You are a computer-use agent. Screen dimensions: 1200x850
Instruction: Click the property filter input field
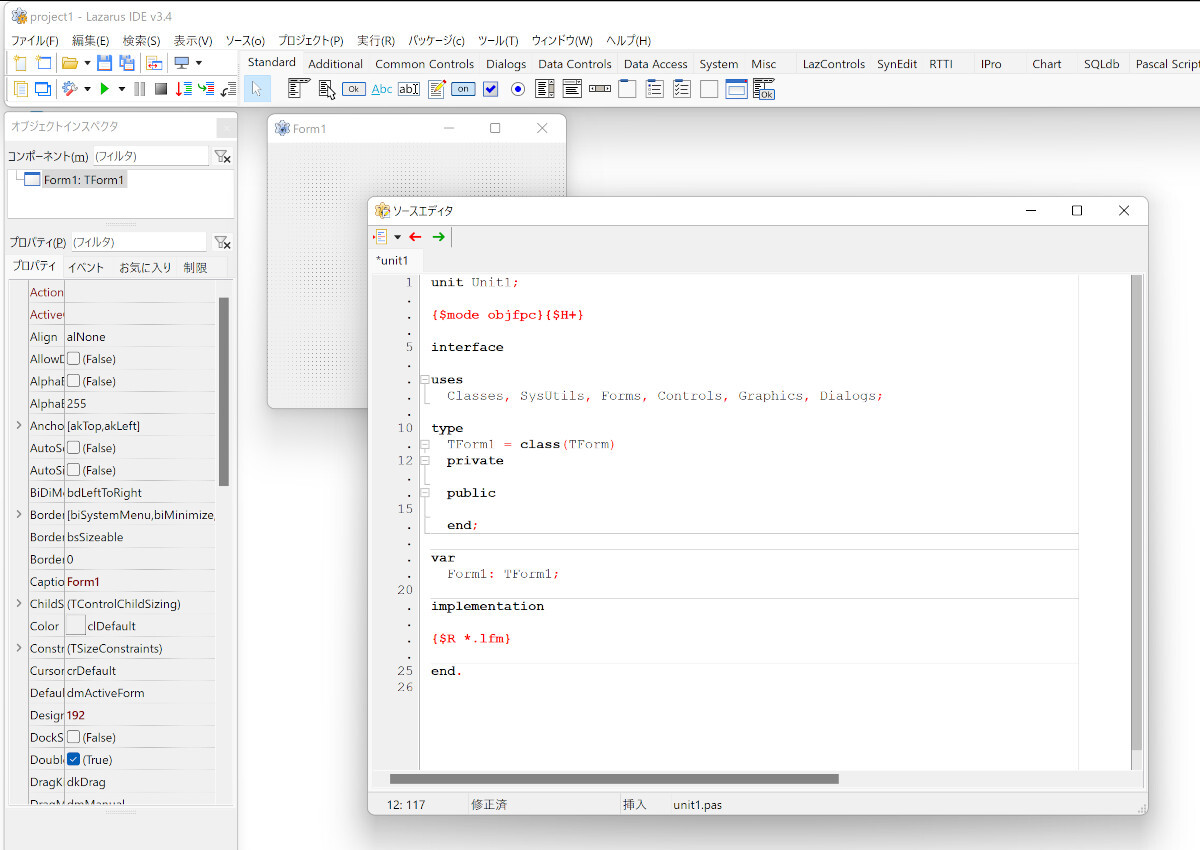click(x=138, y=242)
